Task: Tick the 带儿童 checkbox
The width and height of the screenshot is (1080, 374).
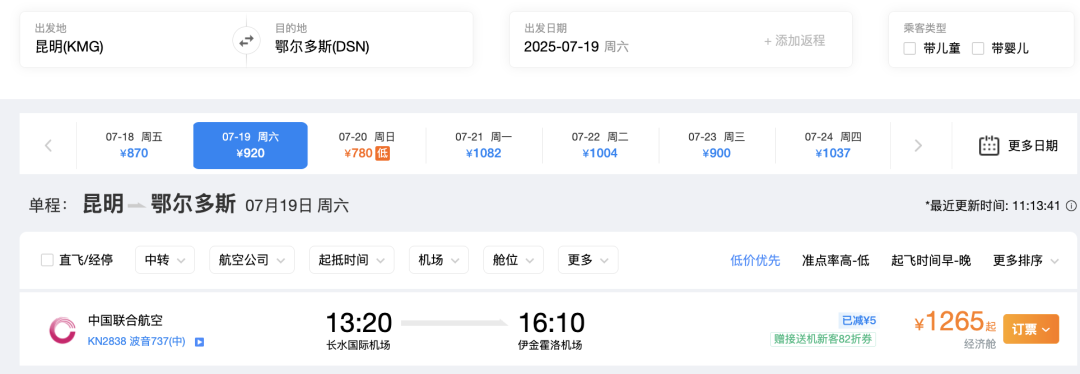Action: click(910, 49)
